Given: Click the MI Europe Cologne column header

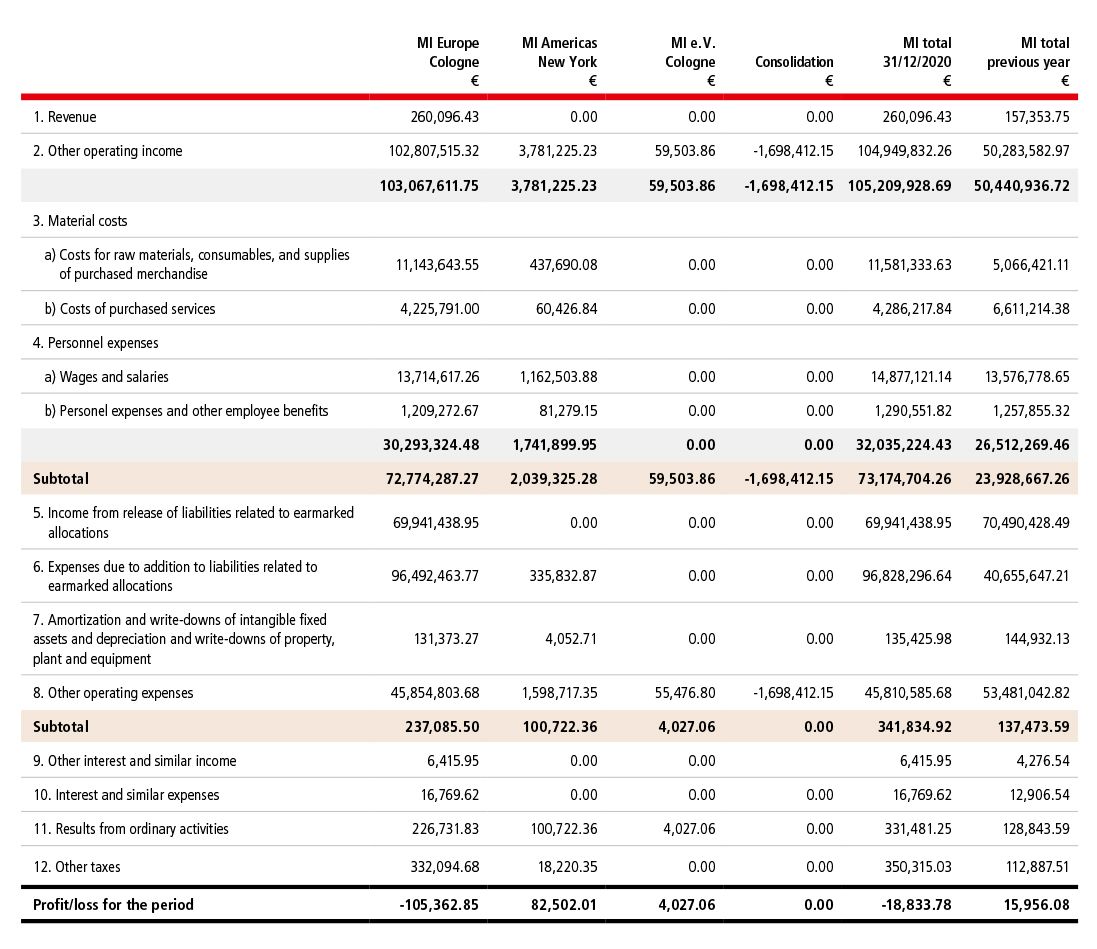Looking at the screenshot, I should coord(447,61).
